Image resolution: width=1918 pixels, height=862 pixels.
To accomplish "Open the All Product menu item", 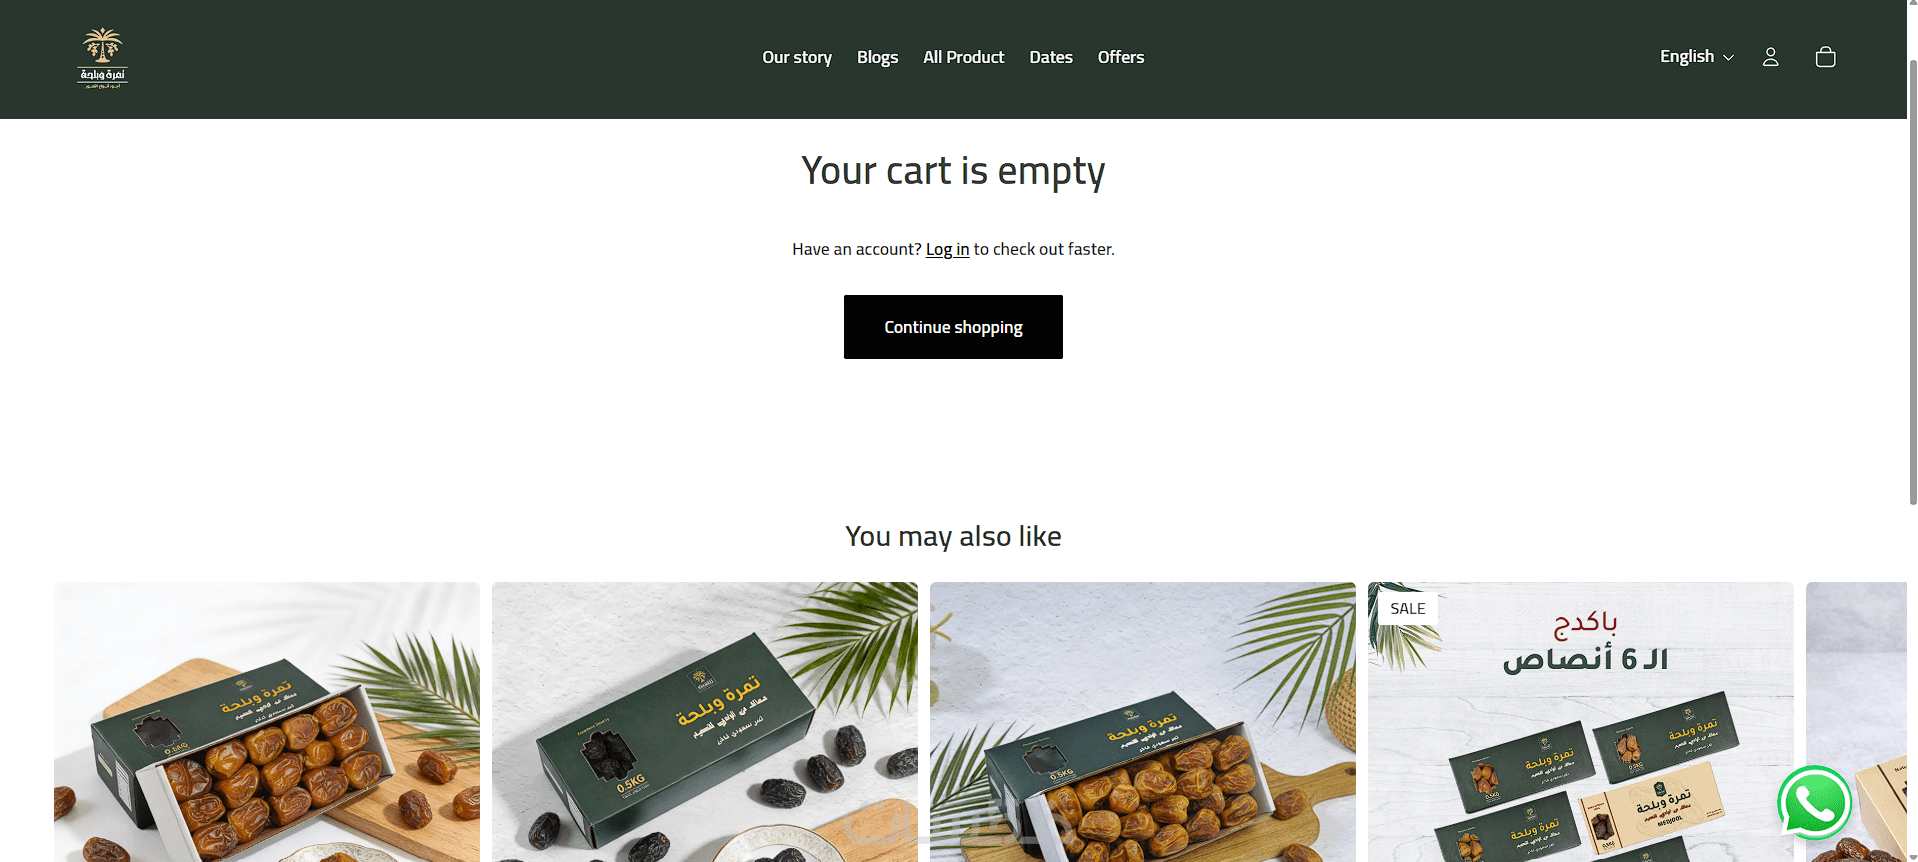I will pyautogui.click(x=963, y=57).
